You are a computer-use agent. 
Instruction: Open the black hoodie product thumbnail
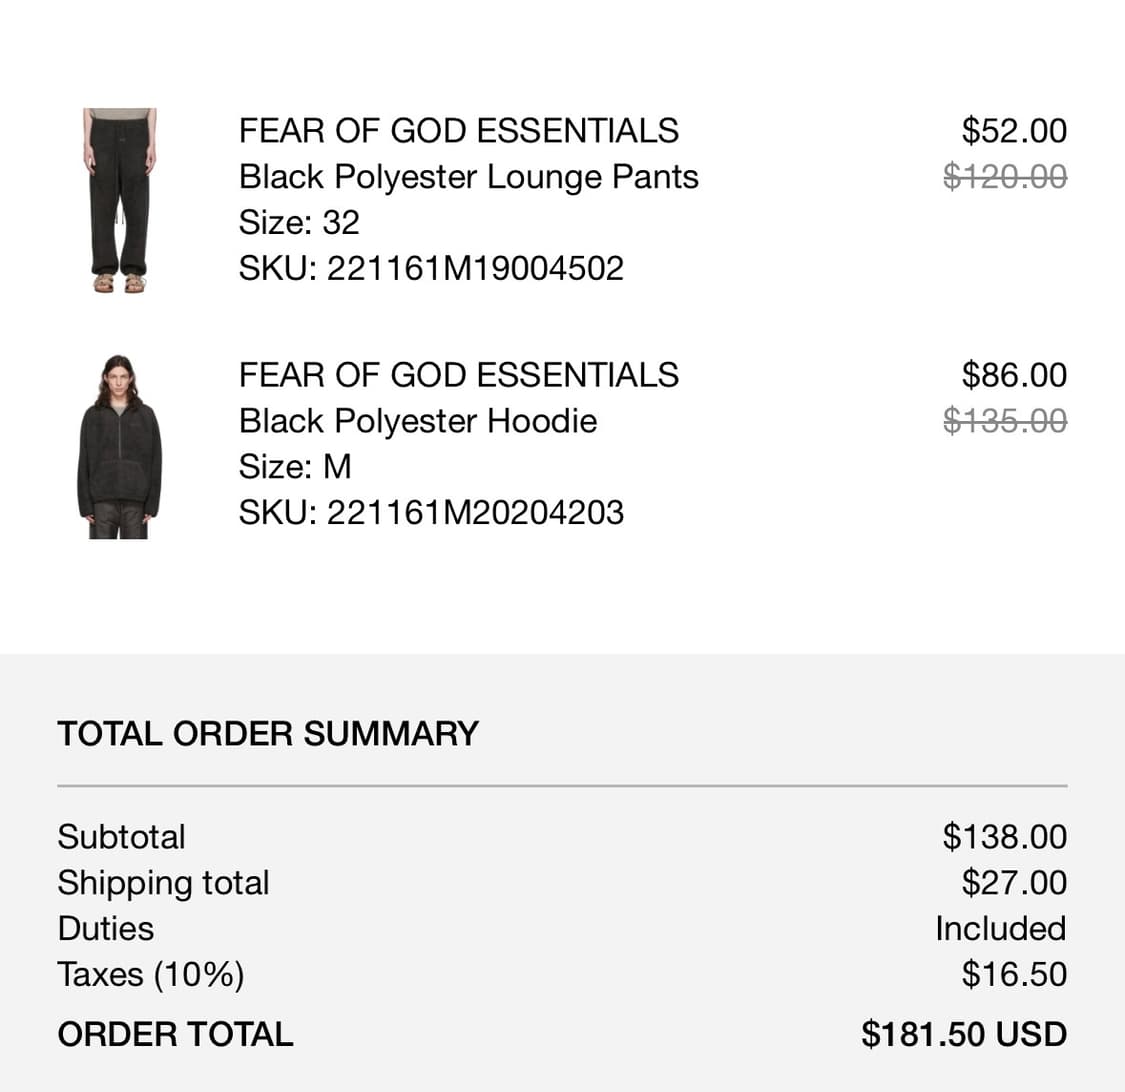(x=120, y=446)
